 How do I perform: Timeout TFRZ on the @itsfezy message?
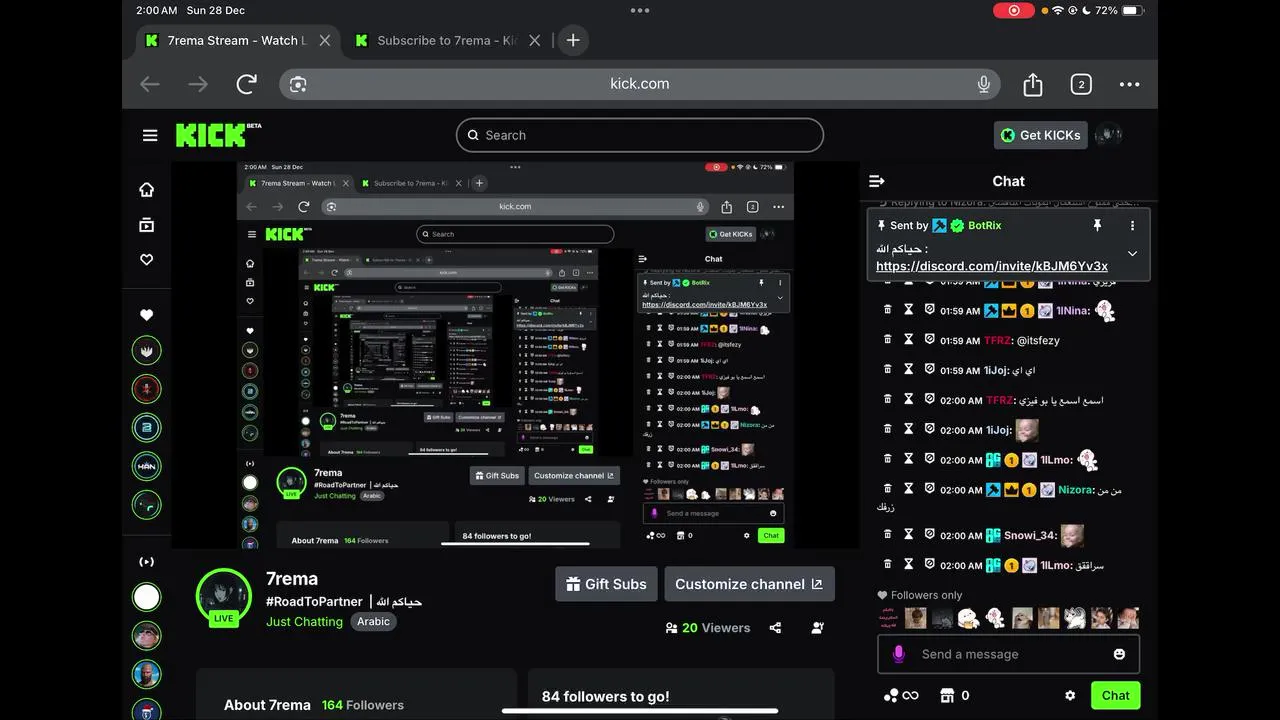click(x=909, y=340)
